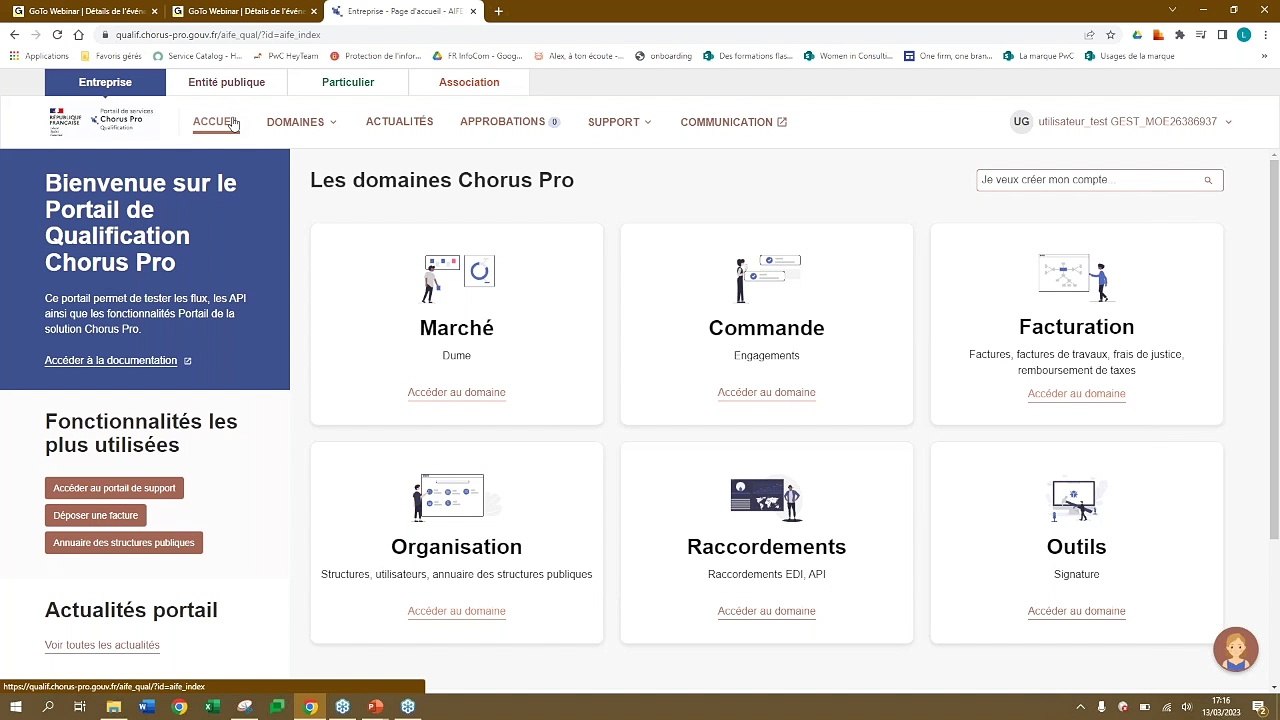Open the onboarding bookmark
1280x720 pixels.
click(664, 56)
